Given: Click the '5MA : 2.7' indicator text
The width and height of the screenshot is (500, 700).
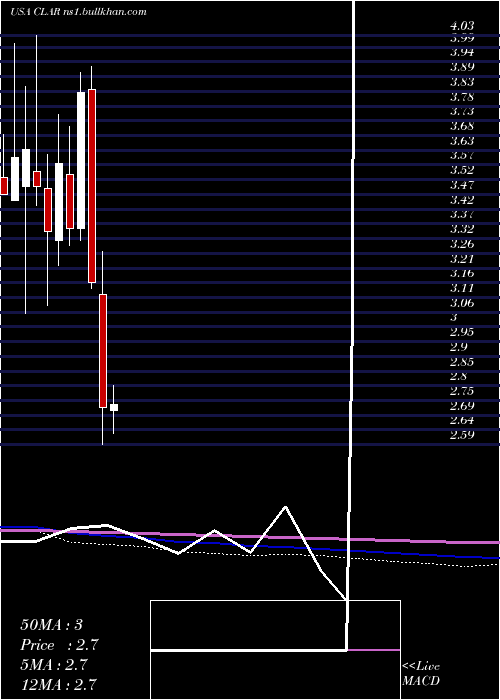Looking at the screenshot, I should [56, 665].
